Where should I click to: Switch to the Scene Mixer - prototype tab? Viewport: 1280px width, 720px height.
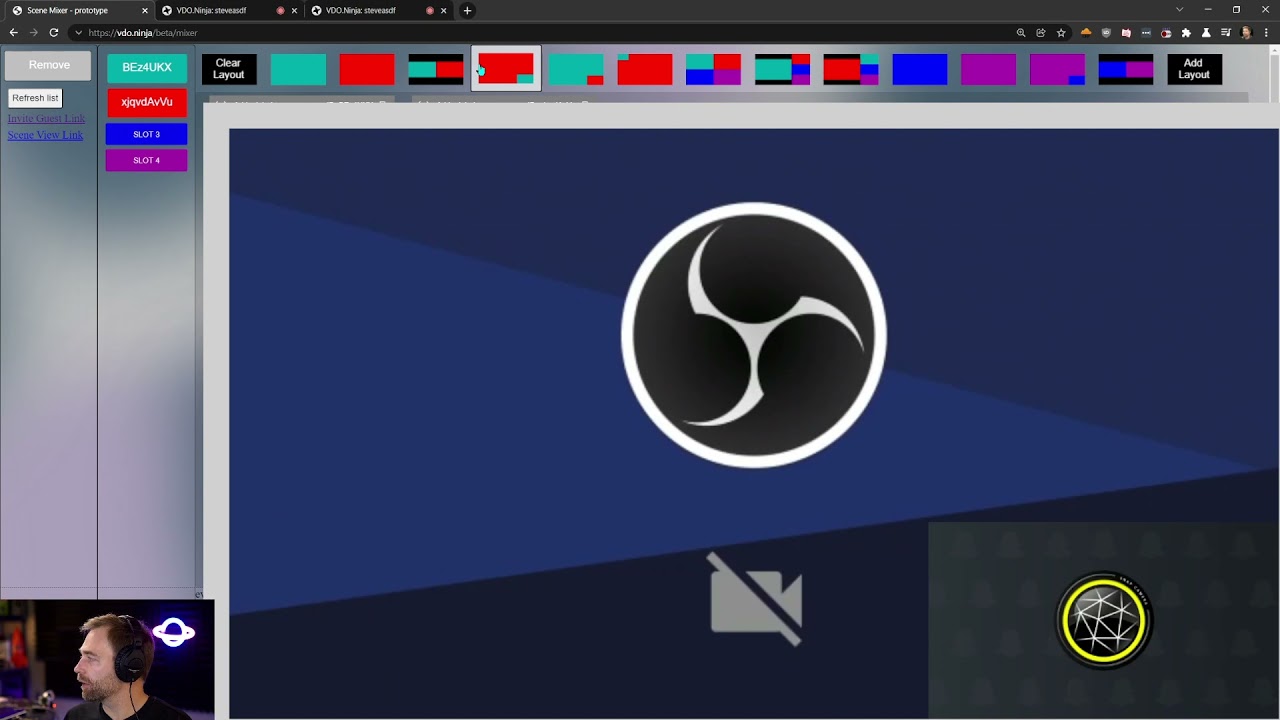[78, 10]
